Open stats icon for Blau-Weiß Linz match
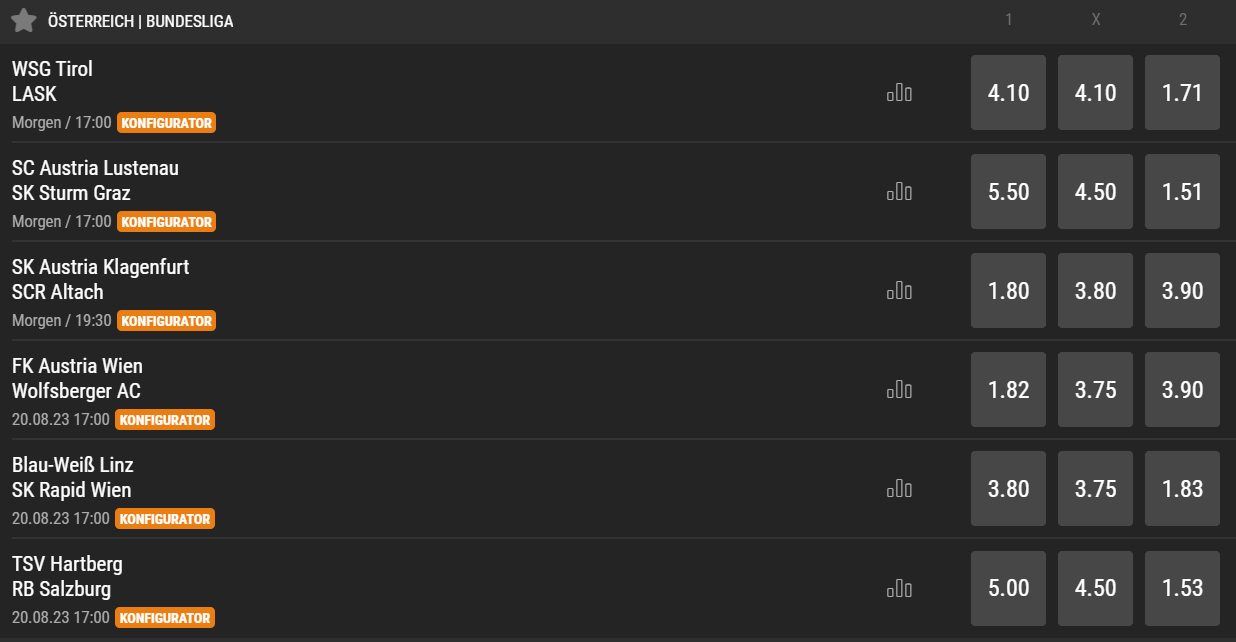1236x642 pixels. (x=899, y=489)
